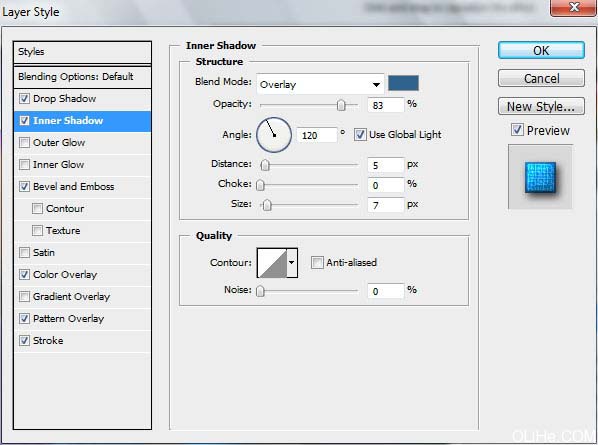The width and height of the screenshot is (598, 445).
Task: Uncheck the Drop Shadow effect checkbox
Action: pyautogui.click(x=24, y=98)
